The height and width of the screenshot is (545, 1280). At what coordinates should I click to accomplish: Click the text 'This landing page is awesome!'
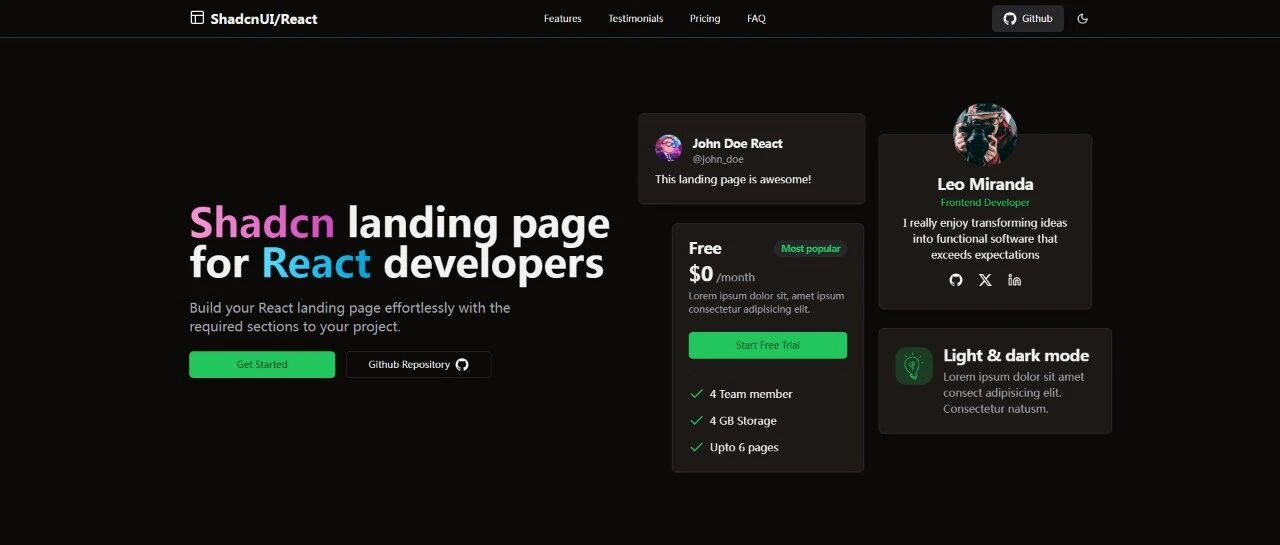733,179
